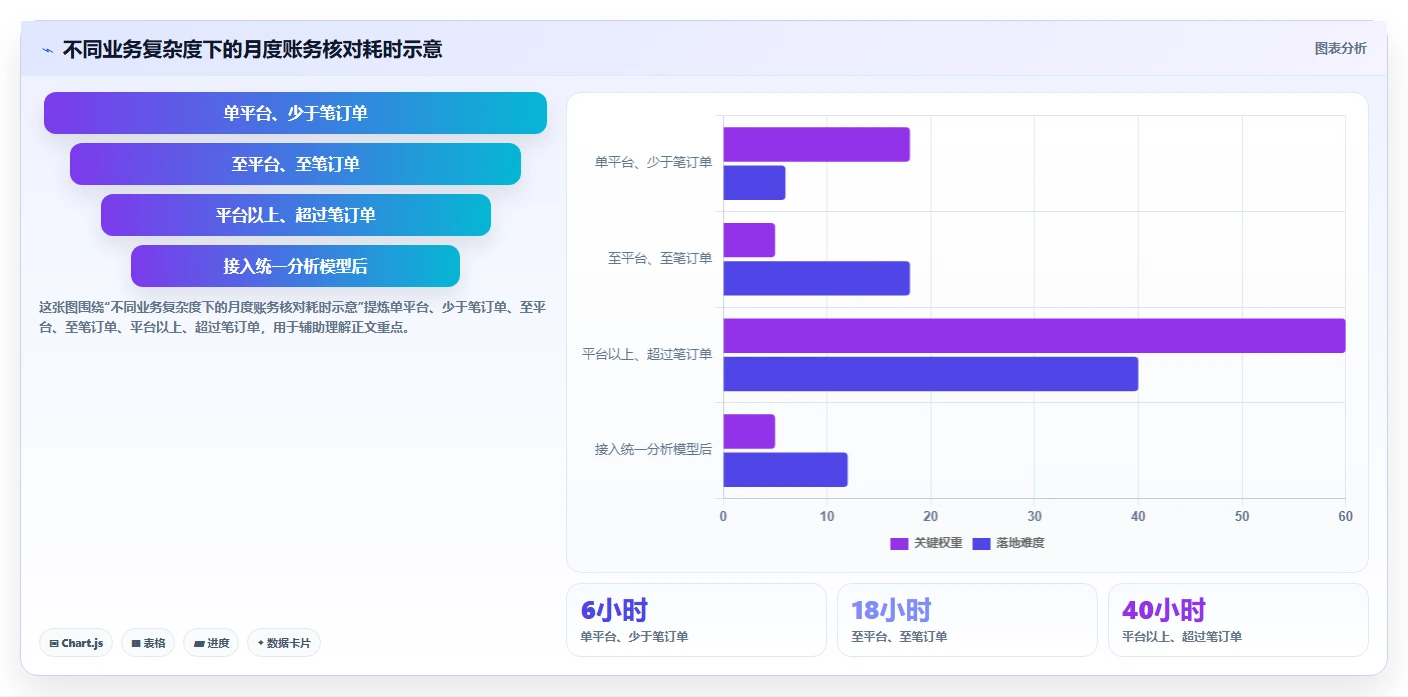Toggle the 落地难度 legend swatch

[x=981, y=543]
